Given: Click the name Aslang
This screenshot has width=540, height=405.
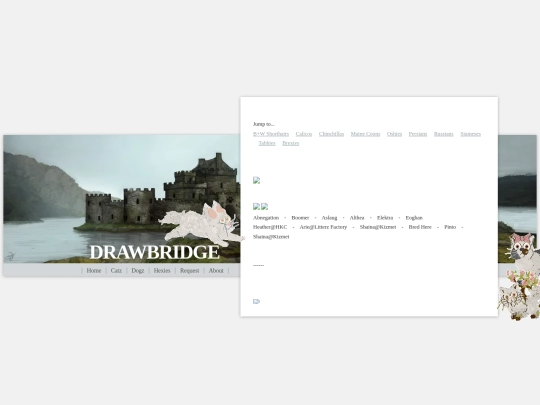Looking at the screenshot, I should pos(329,218).
